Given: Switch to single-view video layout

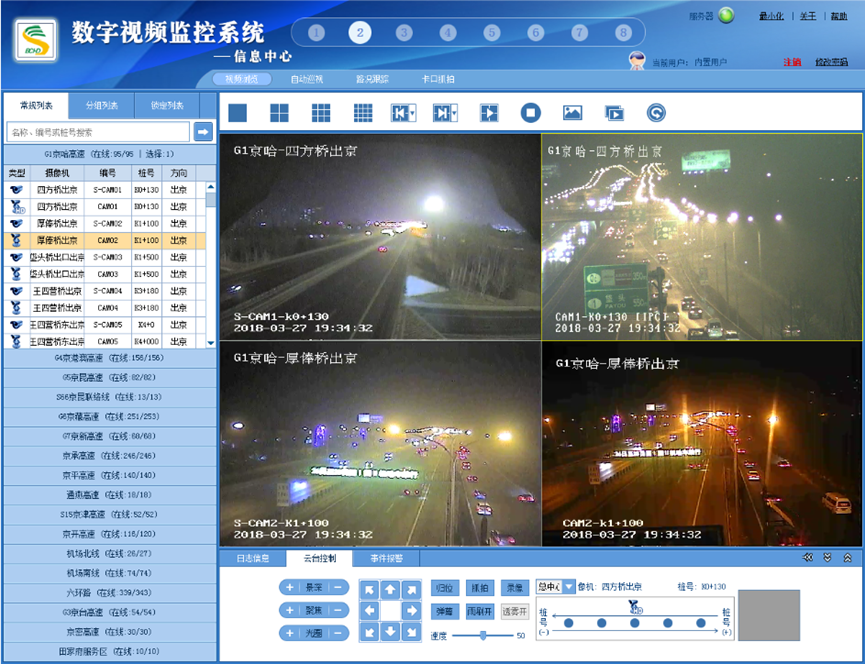Looking at the screenshot, I should point(237,113).
